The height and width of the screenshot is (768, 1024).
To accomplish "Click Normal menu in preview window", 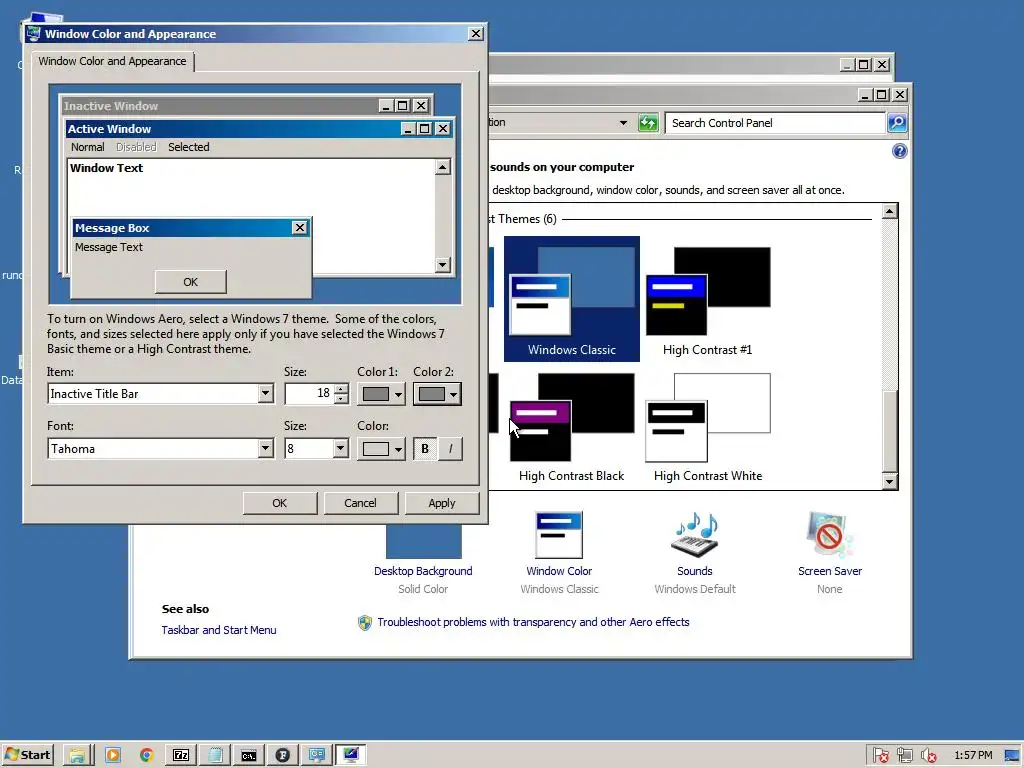I will click(x=88, y=147).
